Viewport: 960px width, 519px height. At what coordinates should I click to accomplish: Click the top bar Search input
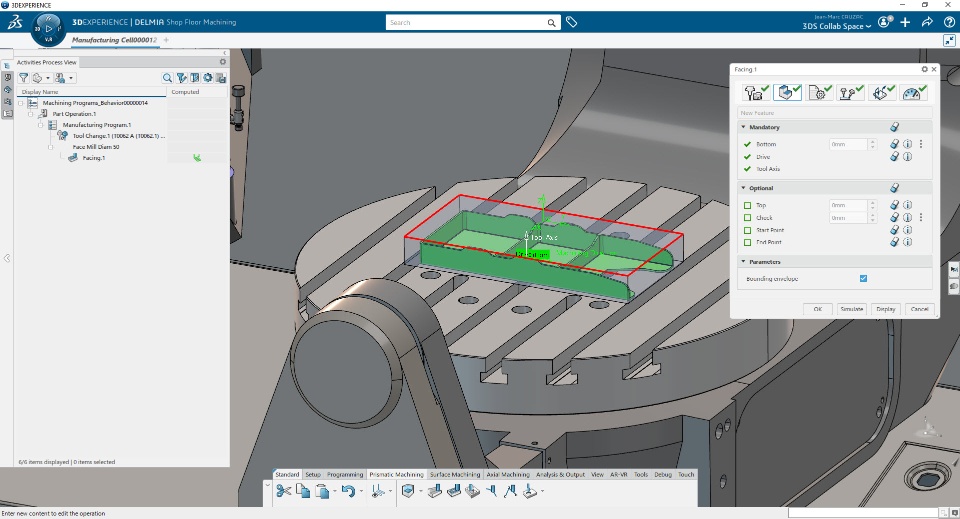465,23
